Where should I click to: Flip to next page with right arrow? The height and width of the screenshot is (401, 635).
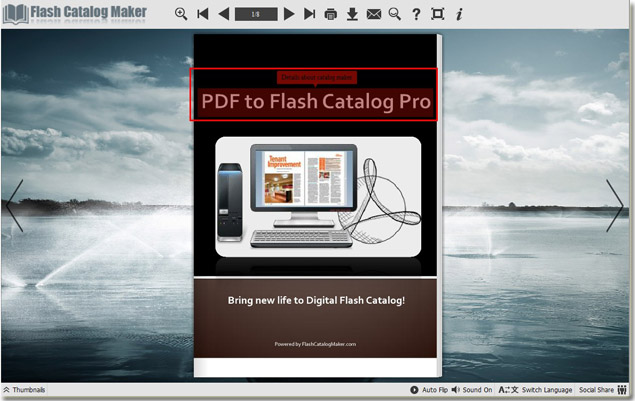[x=615, y=206]
